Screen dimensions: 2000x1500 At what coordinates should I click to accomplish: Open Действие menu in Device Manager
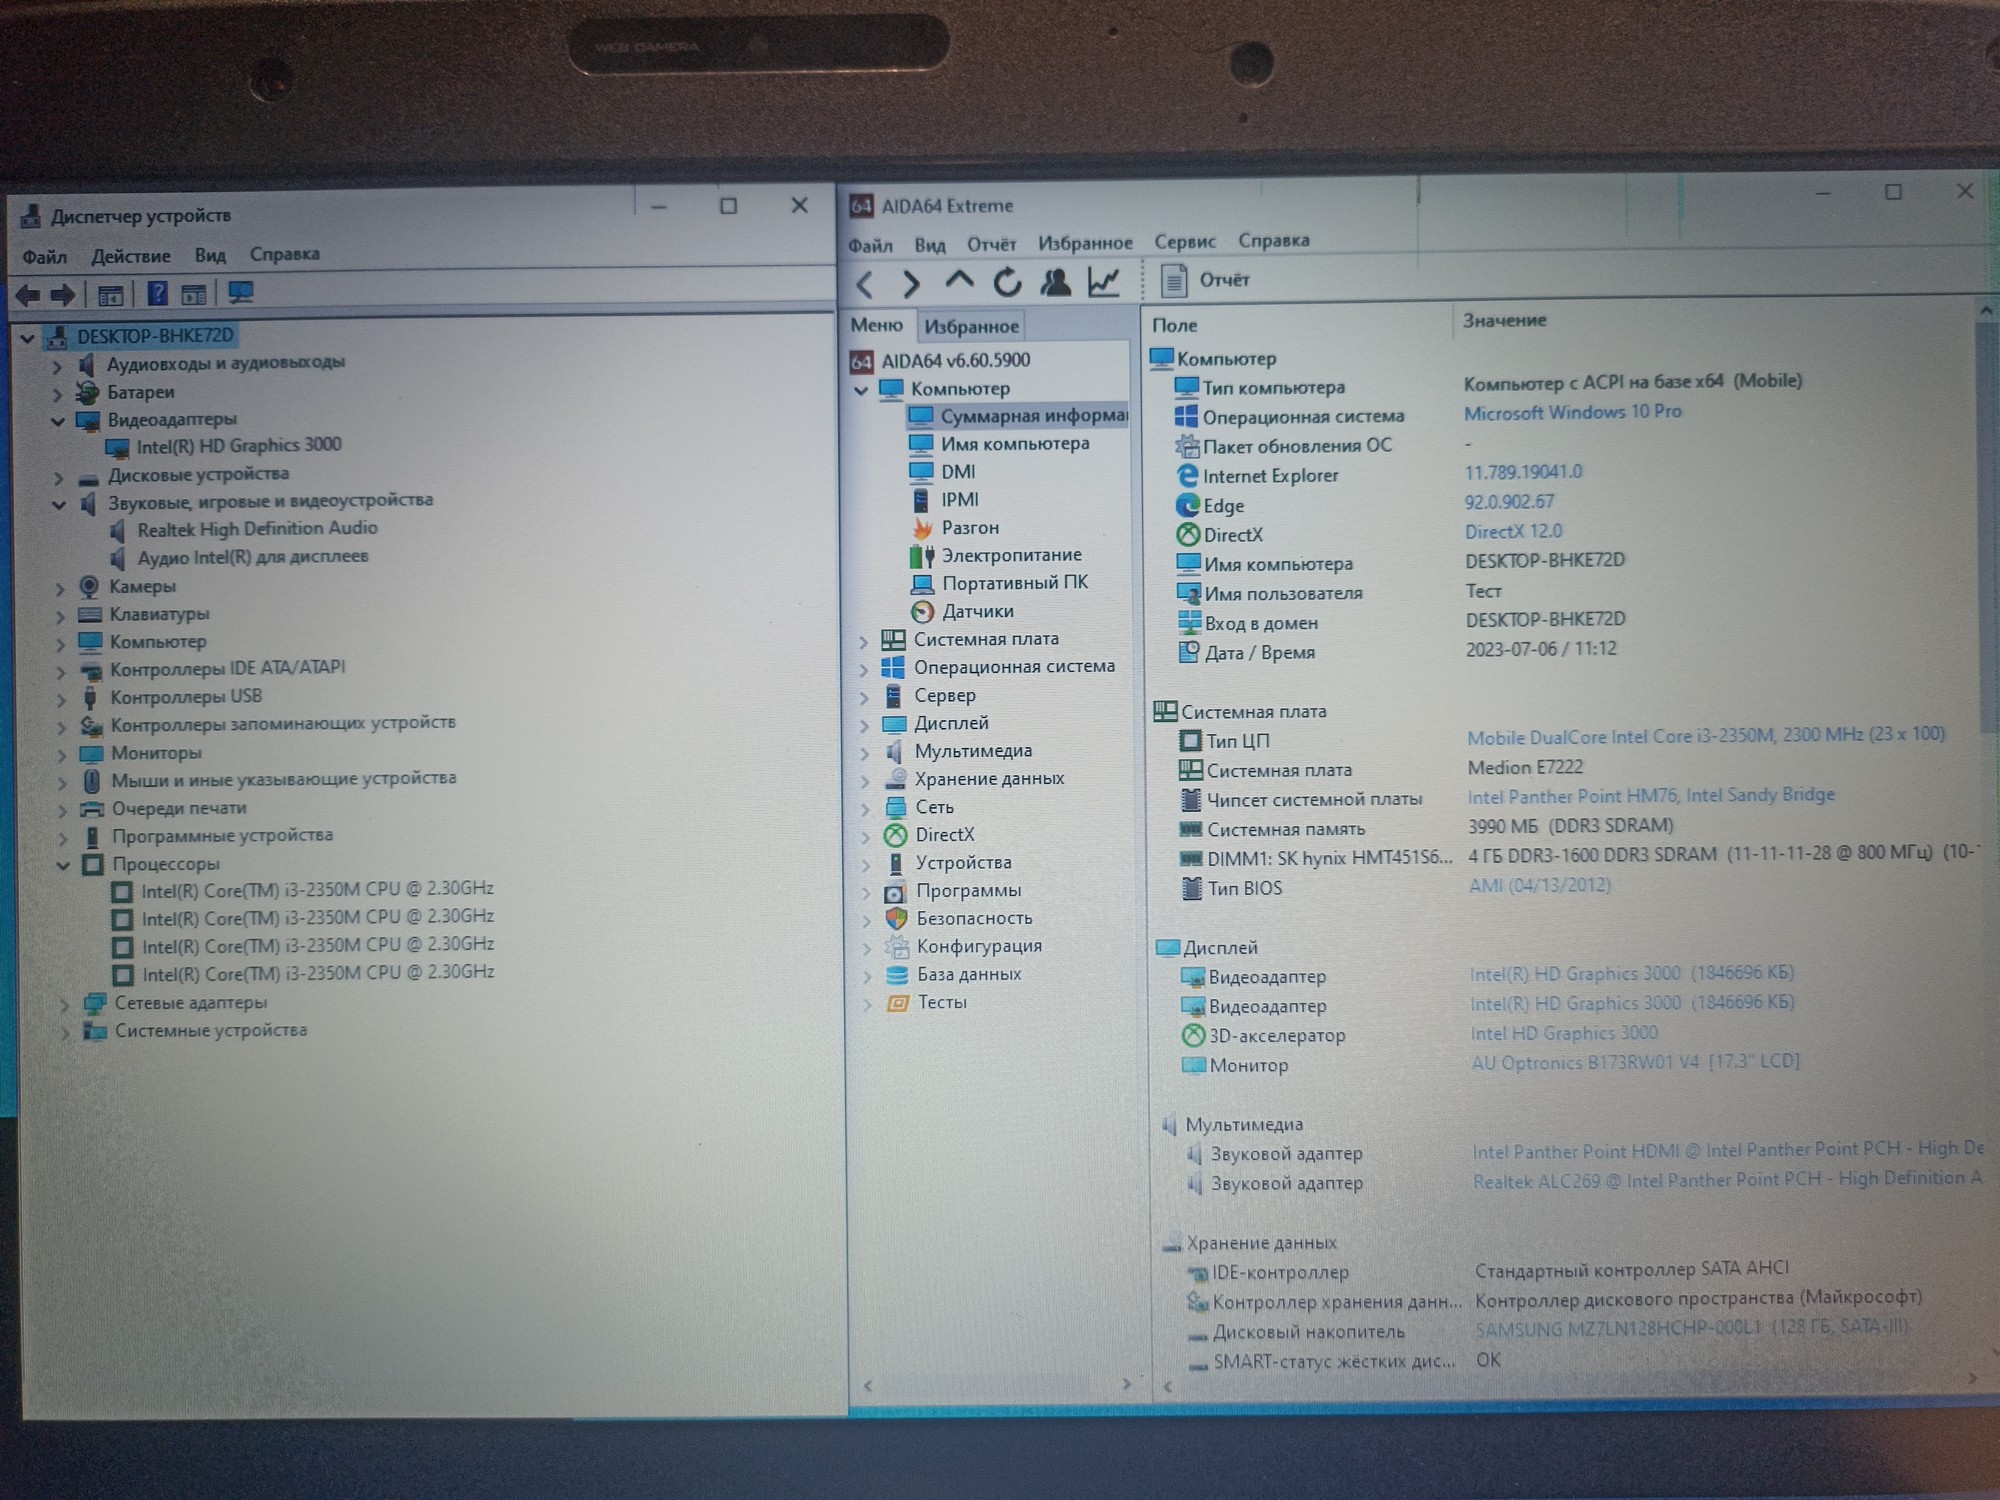click(x=131, y=256)
